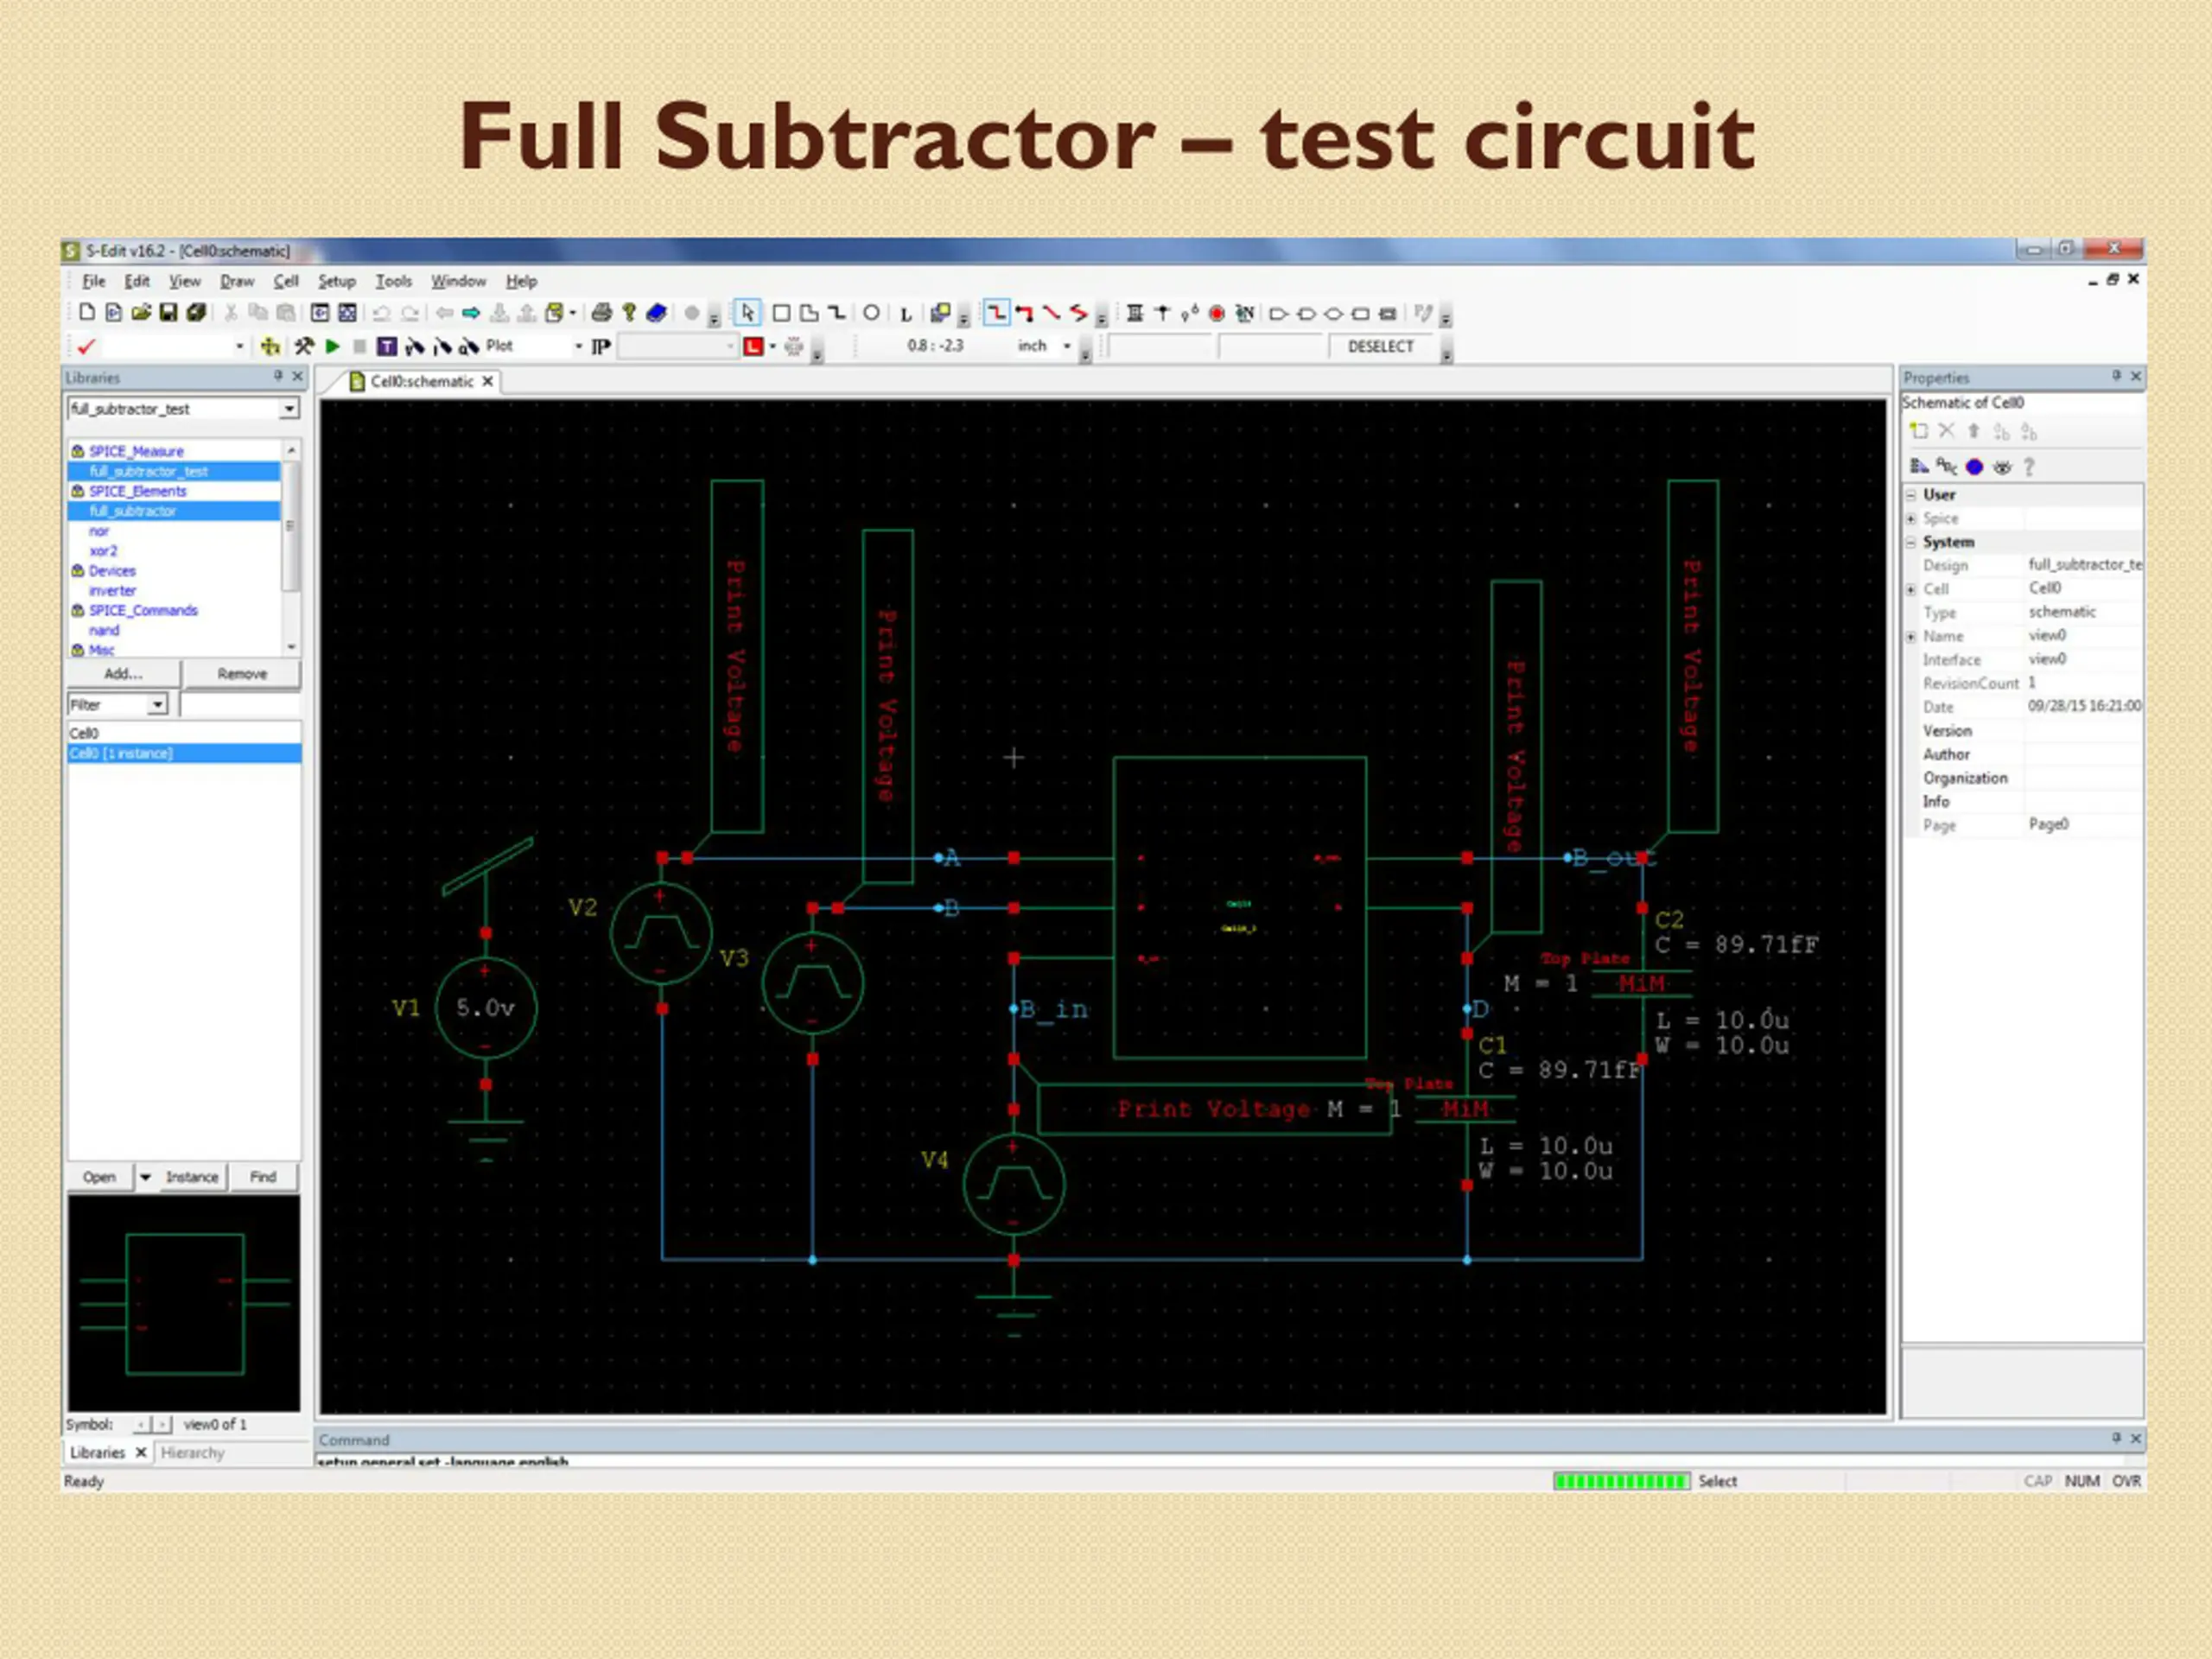Click the DESELECT button
The image size is (2212, 1659).
coord(1380,346)
